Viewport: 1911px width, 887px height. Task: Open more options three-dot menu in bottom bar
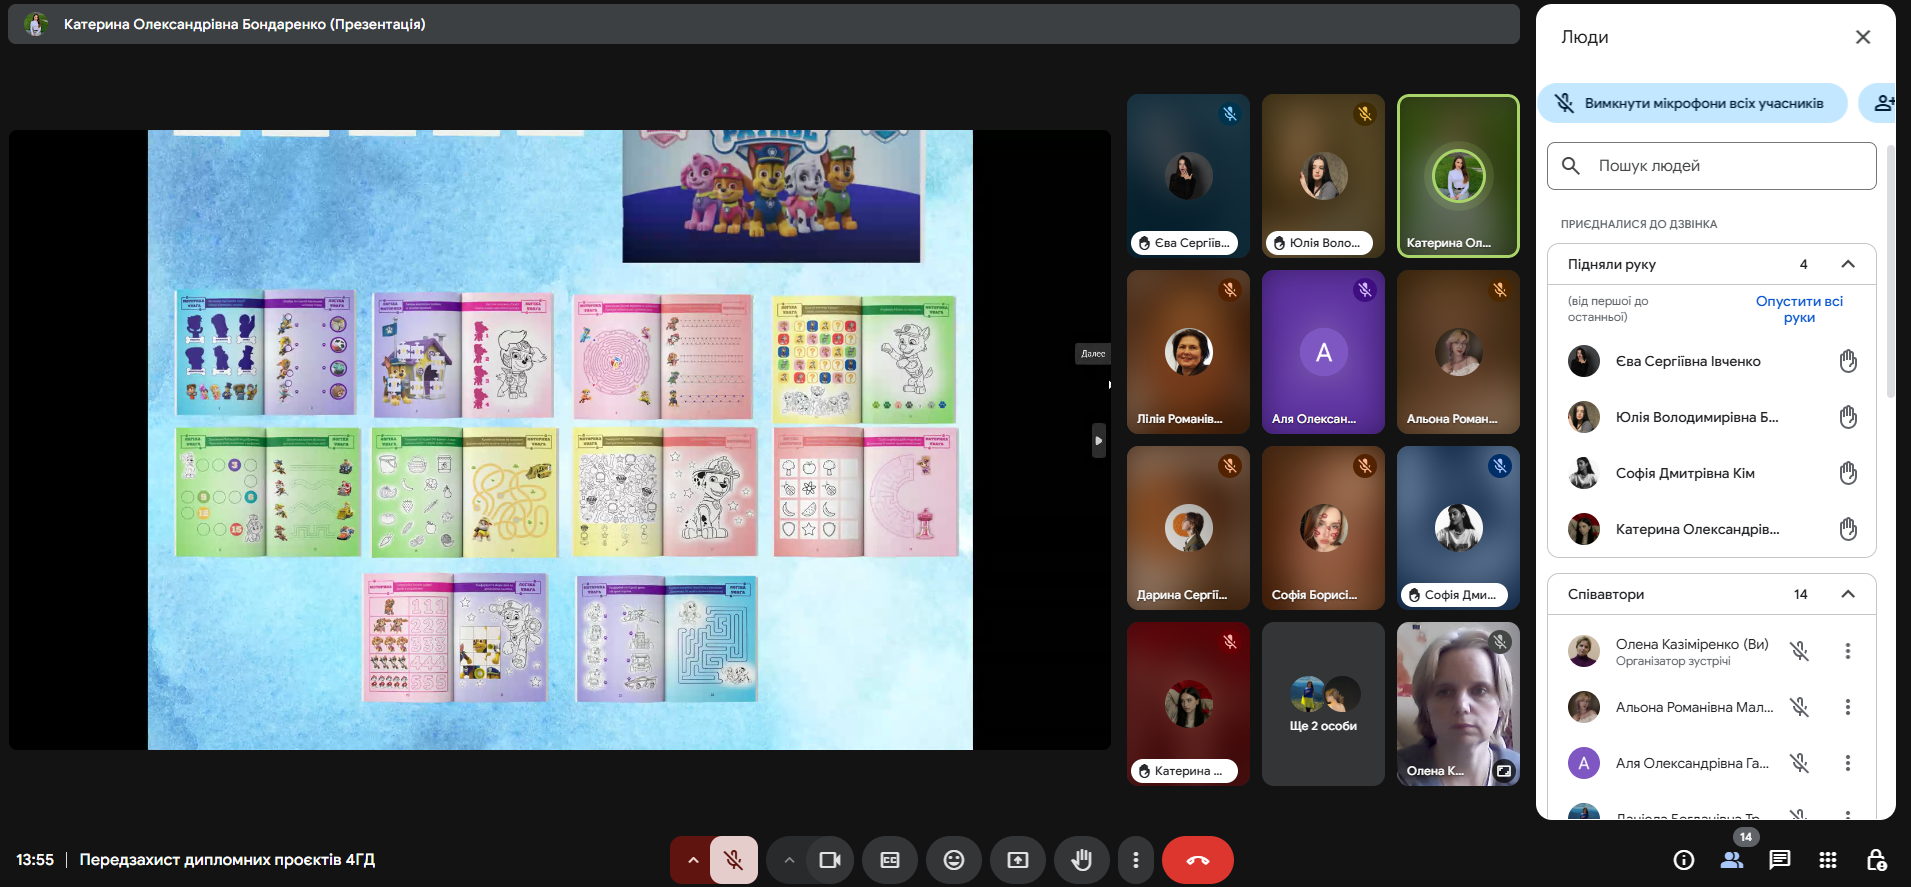point(1136,860)
